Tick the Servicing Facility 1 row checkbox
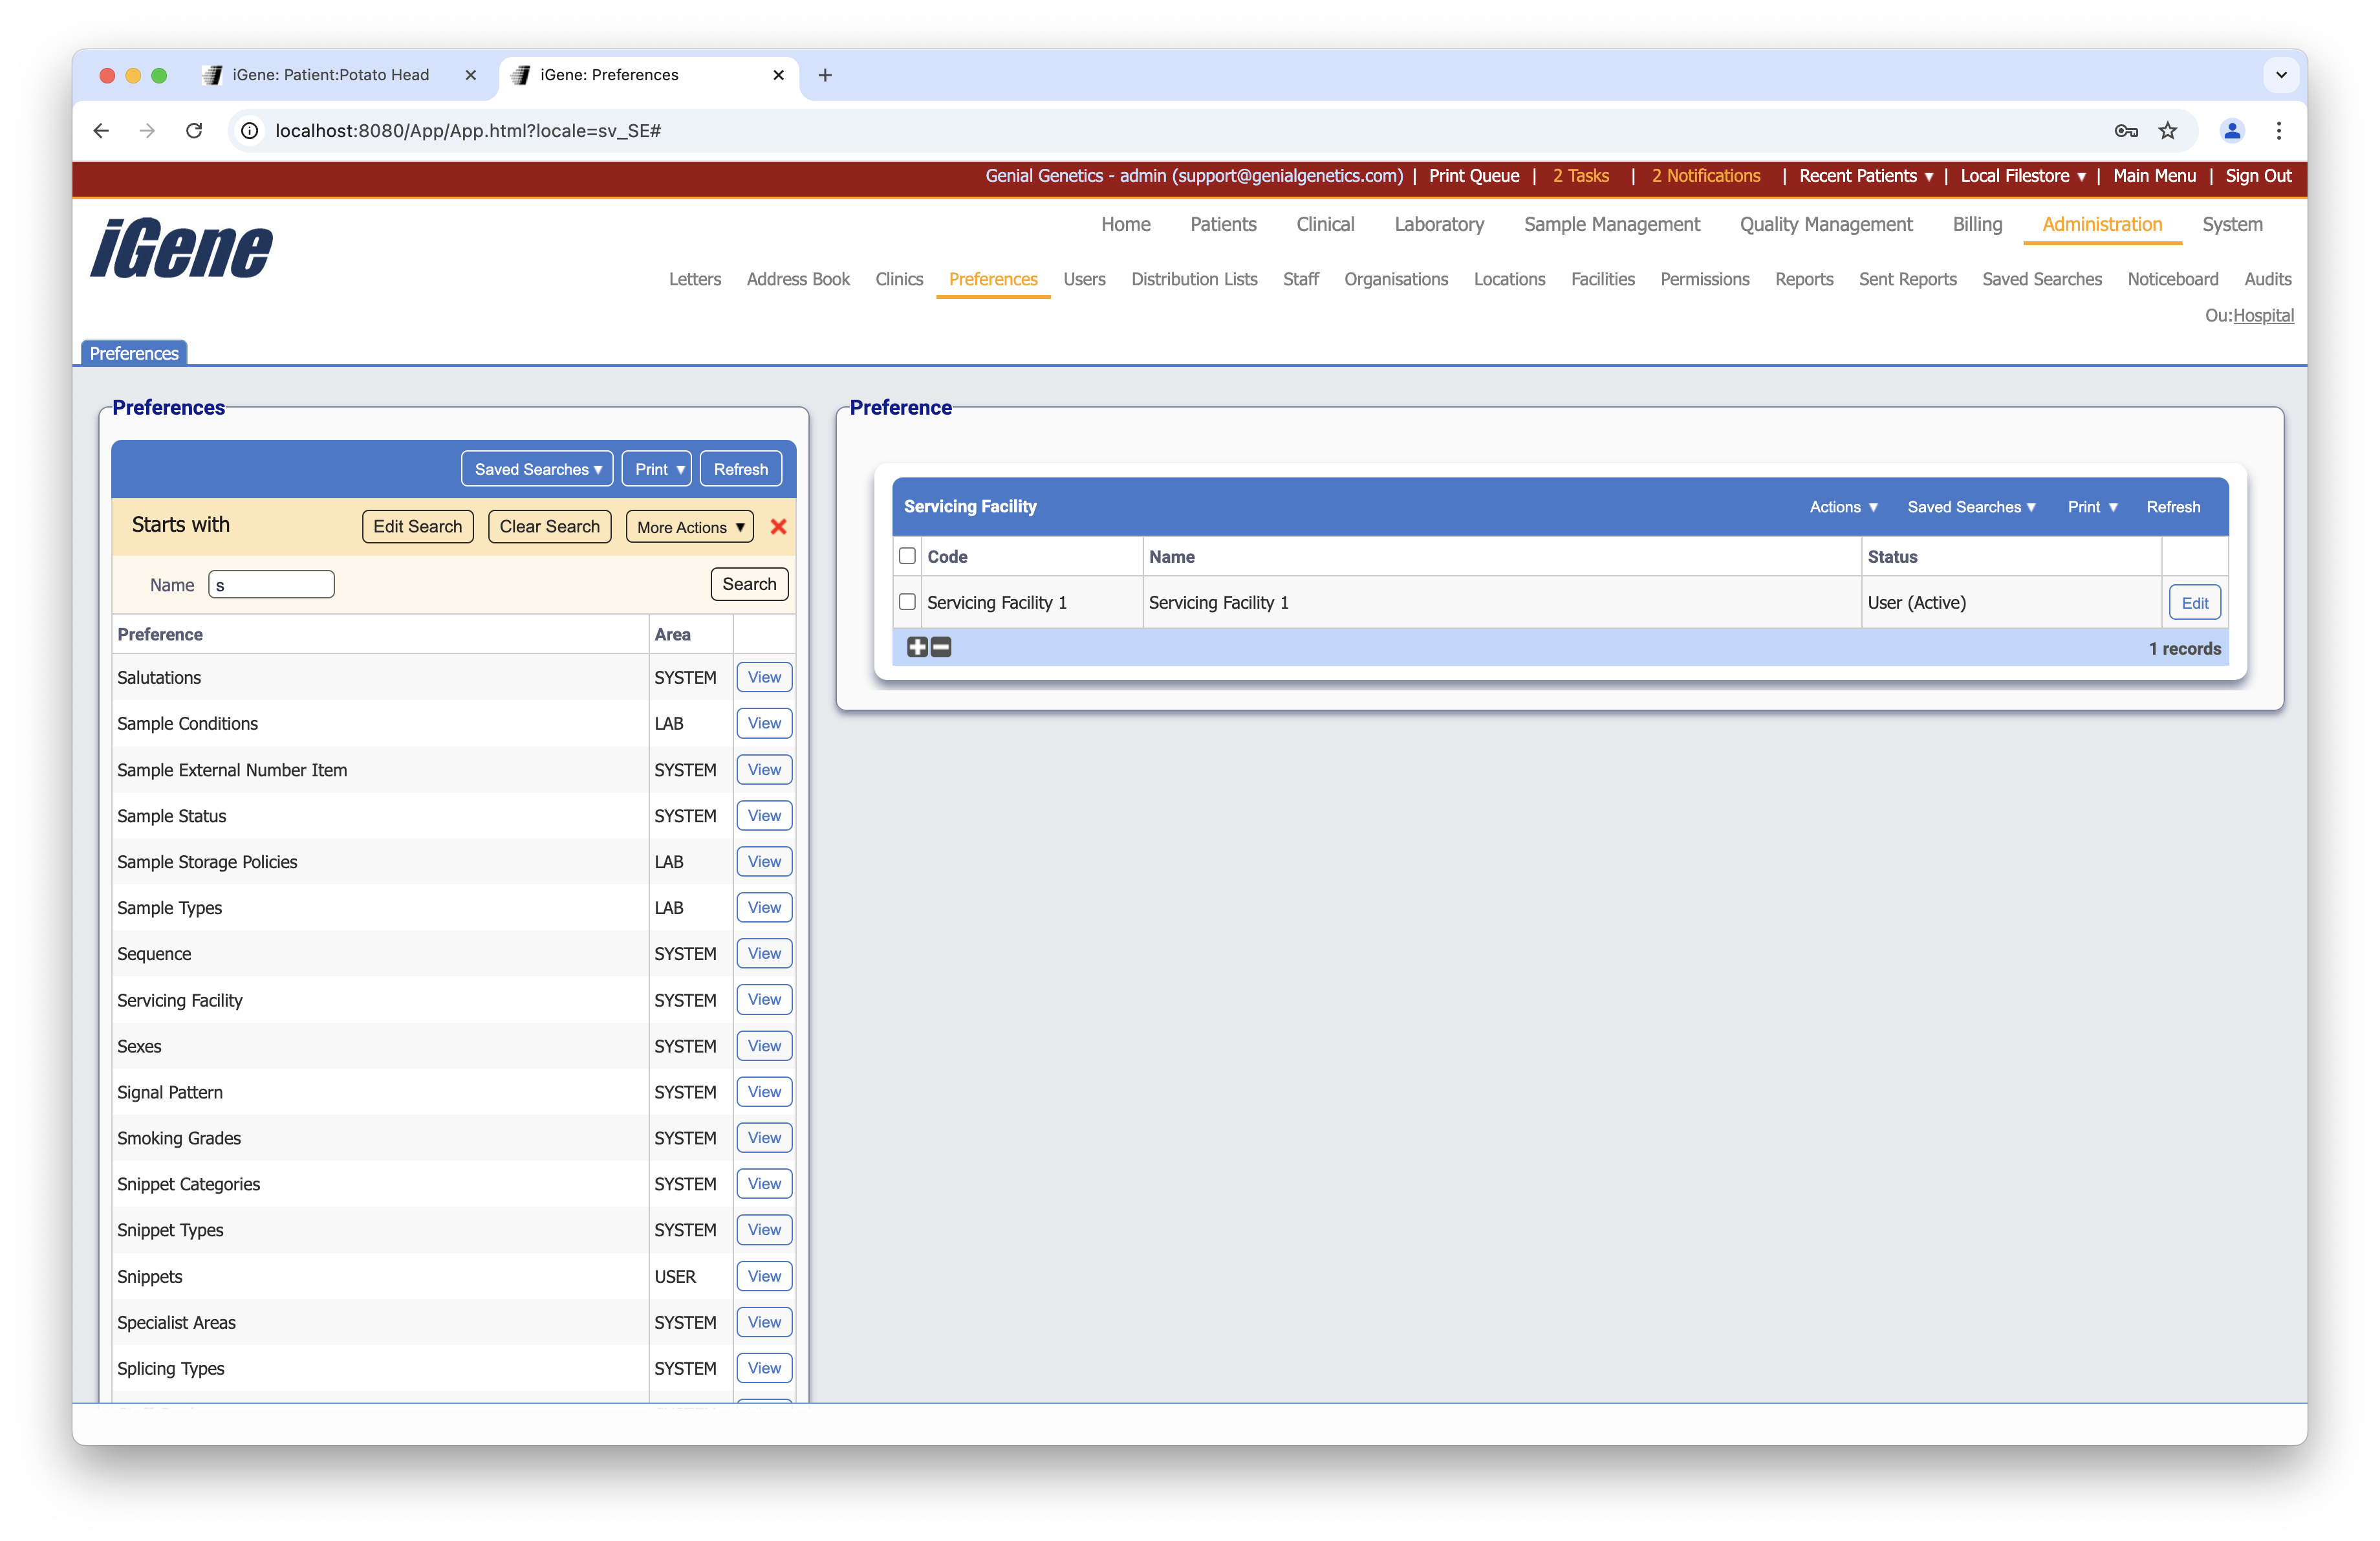Viewport: 2380px width, 1541px height. coord(907,602)
